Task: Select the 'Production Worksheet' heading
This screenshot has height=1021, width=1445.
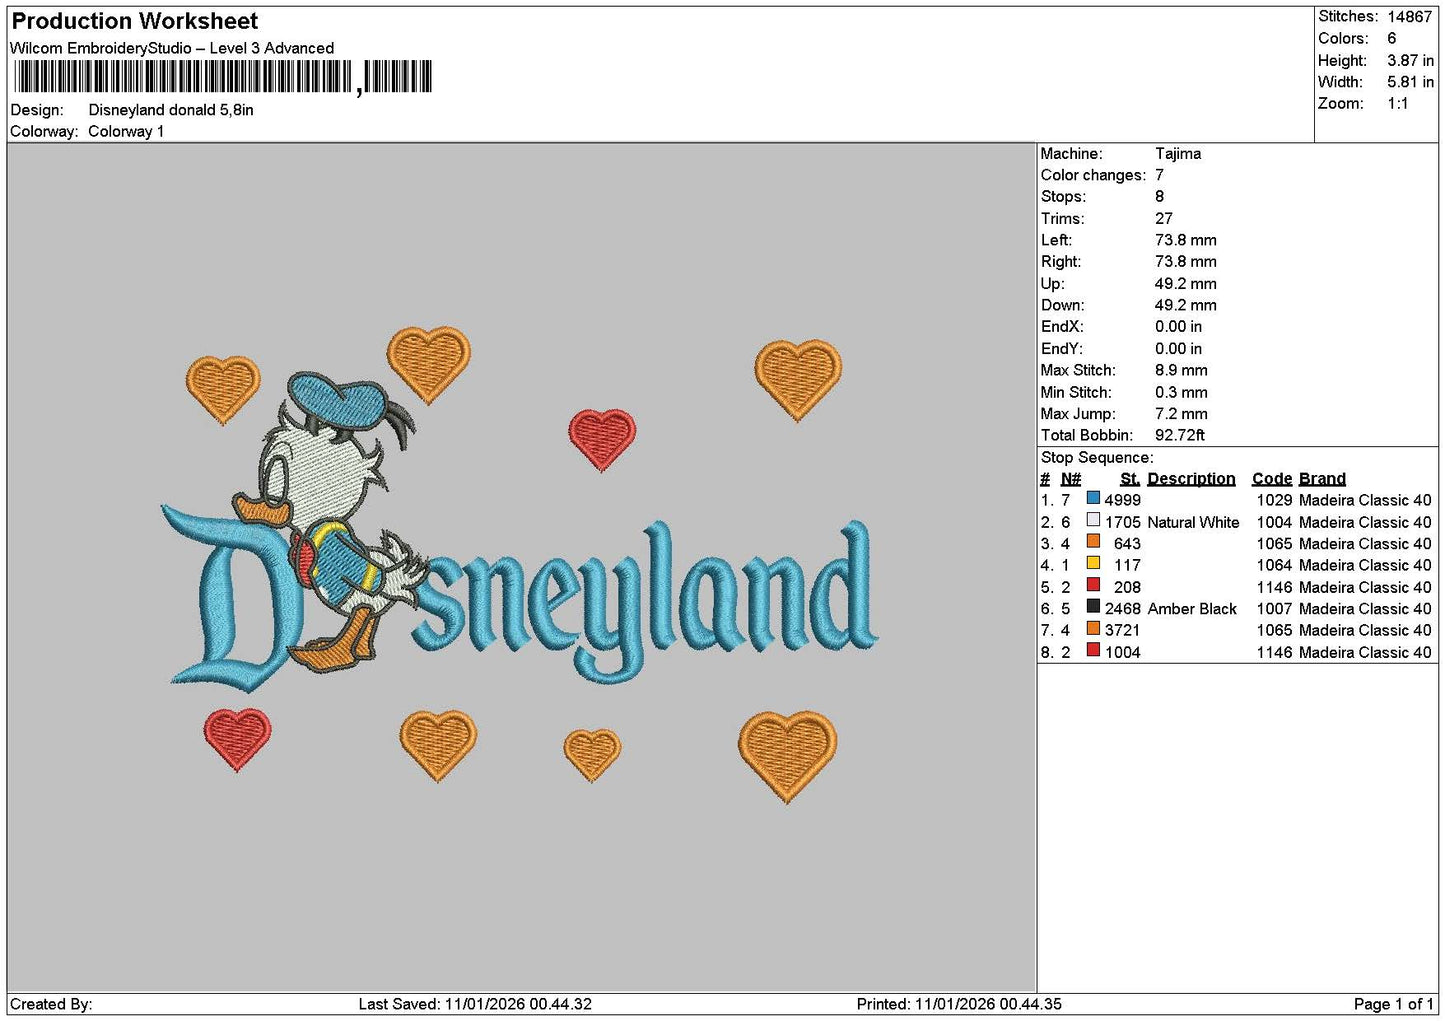Action: point(135,21)
